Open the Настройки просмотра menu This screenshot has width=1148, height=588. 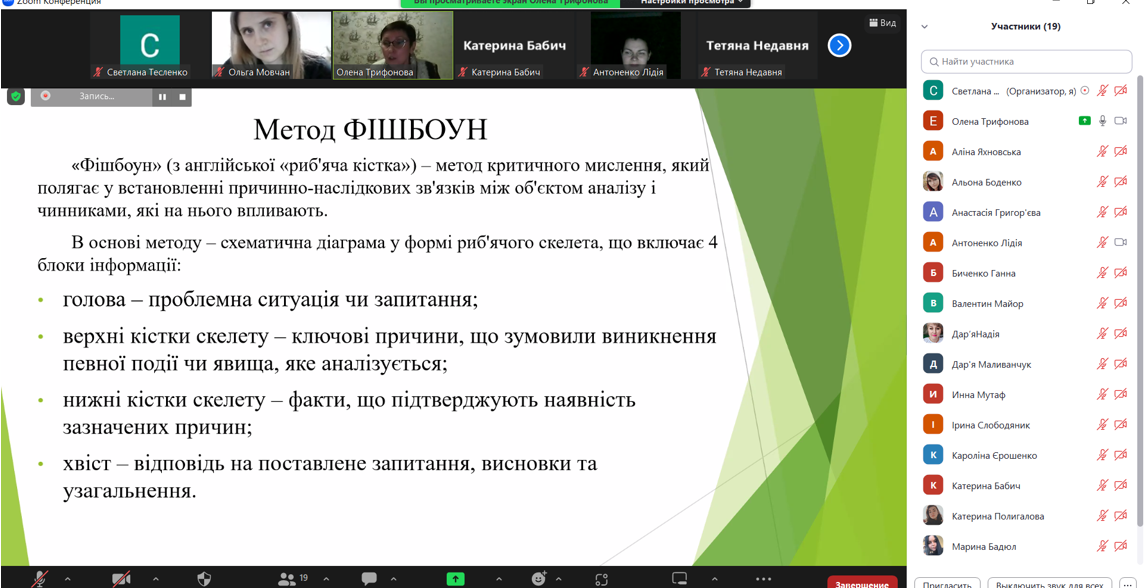coord(694,3)
